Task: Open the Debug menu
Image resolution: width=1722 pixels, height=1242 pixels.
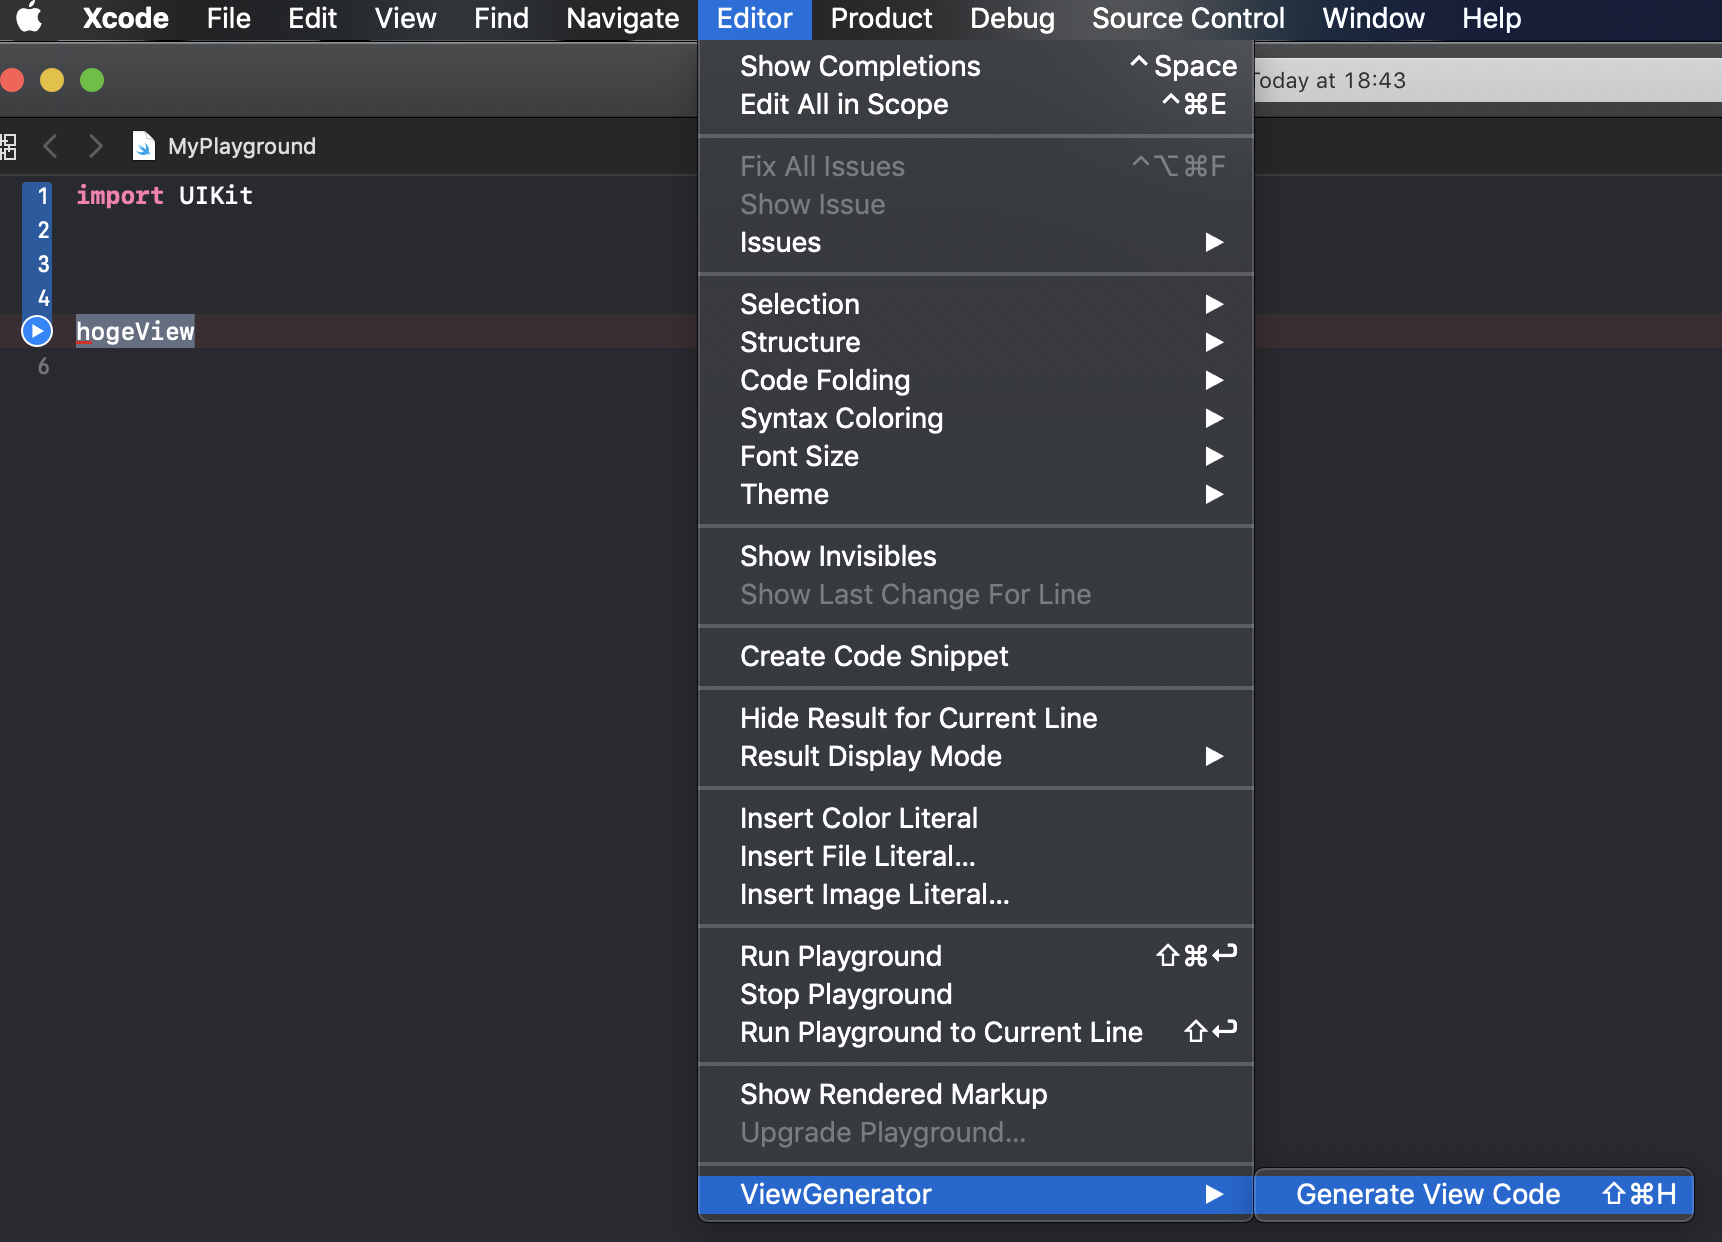Action: pos(1012,18)
